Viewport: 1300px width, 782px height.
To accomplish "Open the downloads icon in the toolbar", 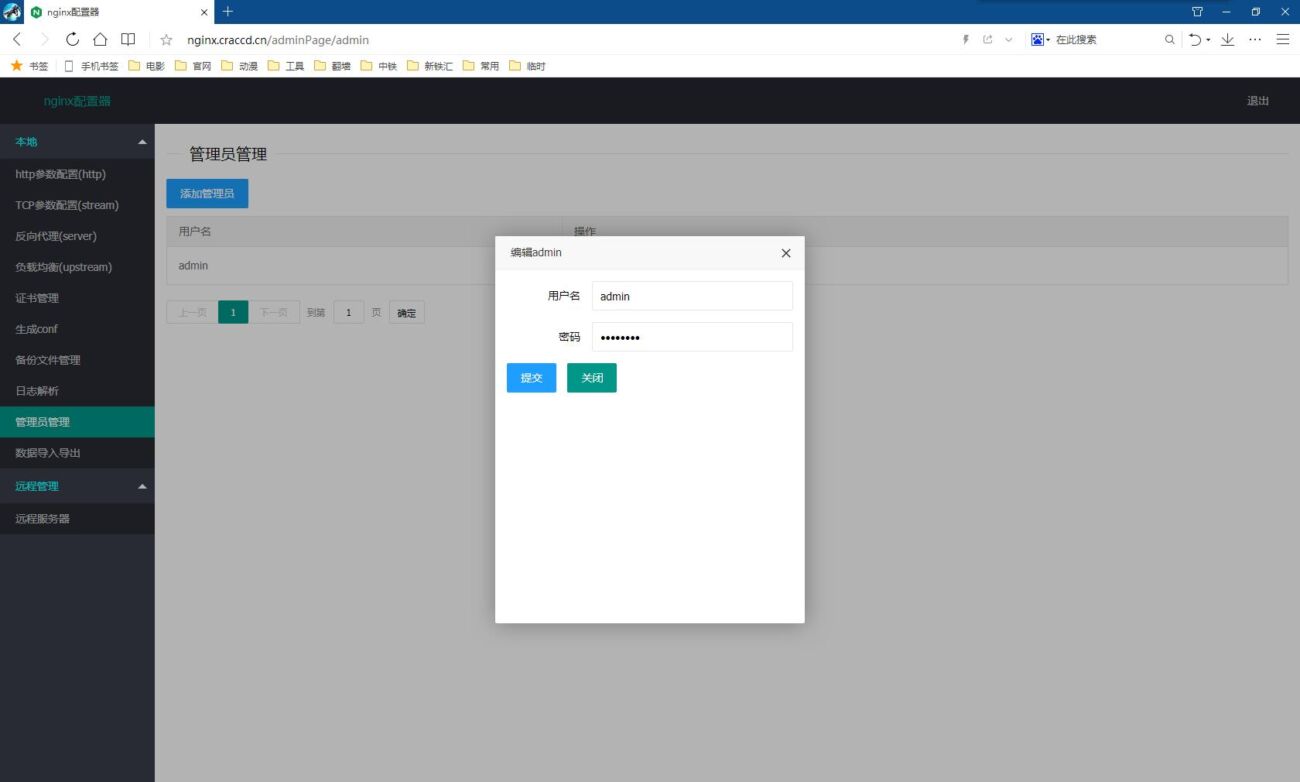I will click(x=1226, y=39).
